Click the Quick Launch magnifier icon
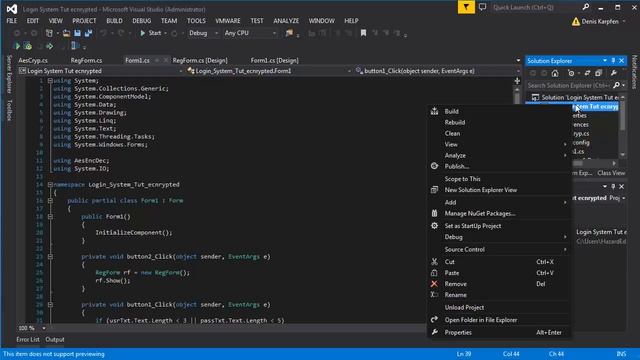This screenshot has width=640, height=360. 586,7
